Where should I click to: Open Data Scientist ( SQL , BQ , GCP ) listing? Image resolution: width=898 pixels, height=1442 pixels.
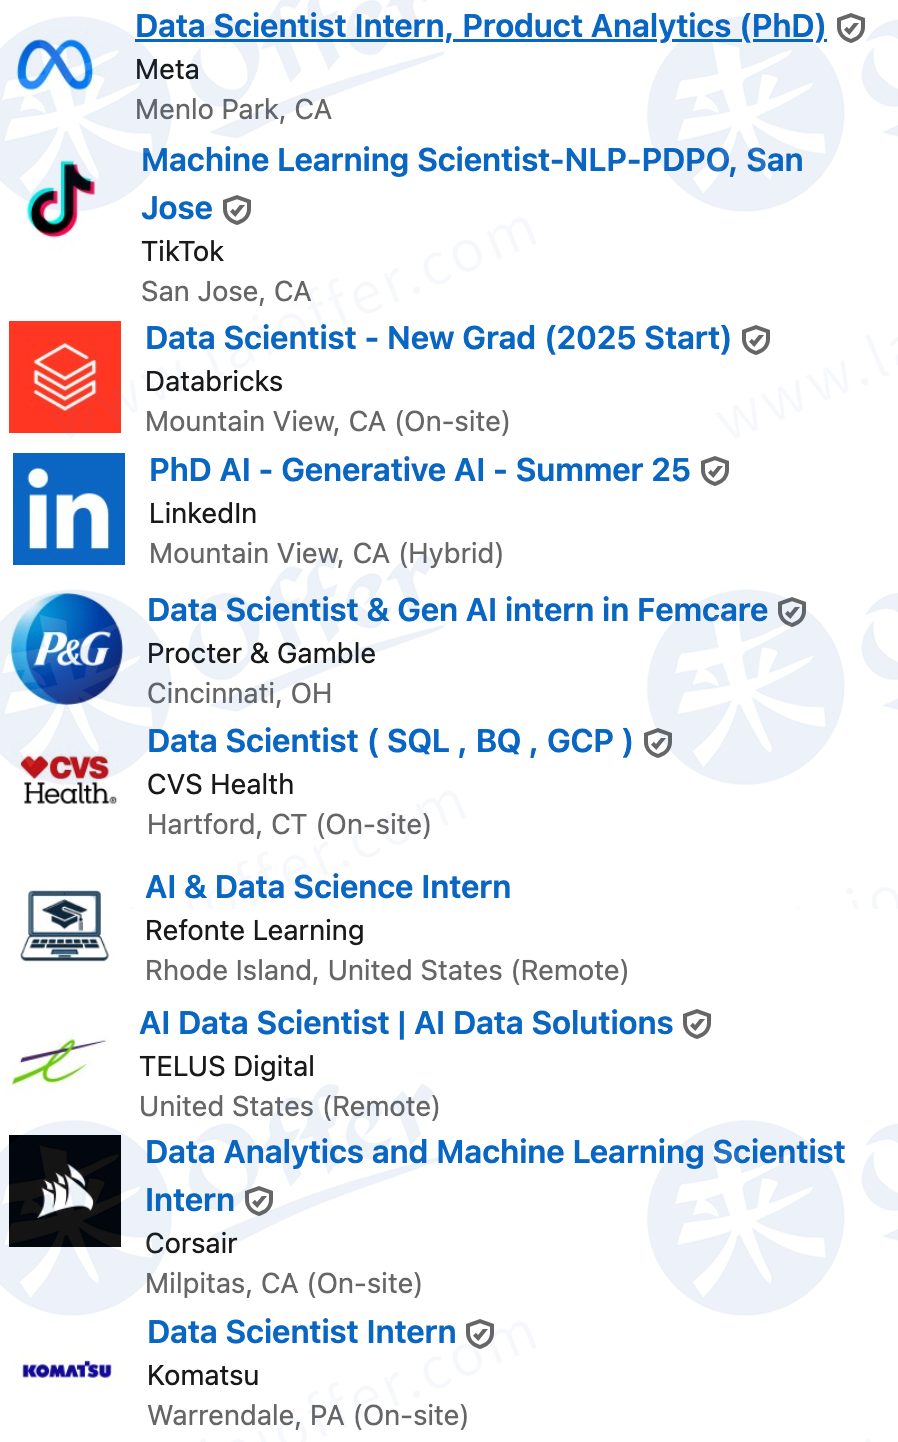click(x=390, y=741)
